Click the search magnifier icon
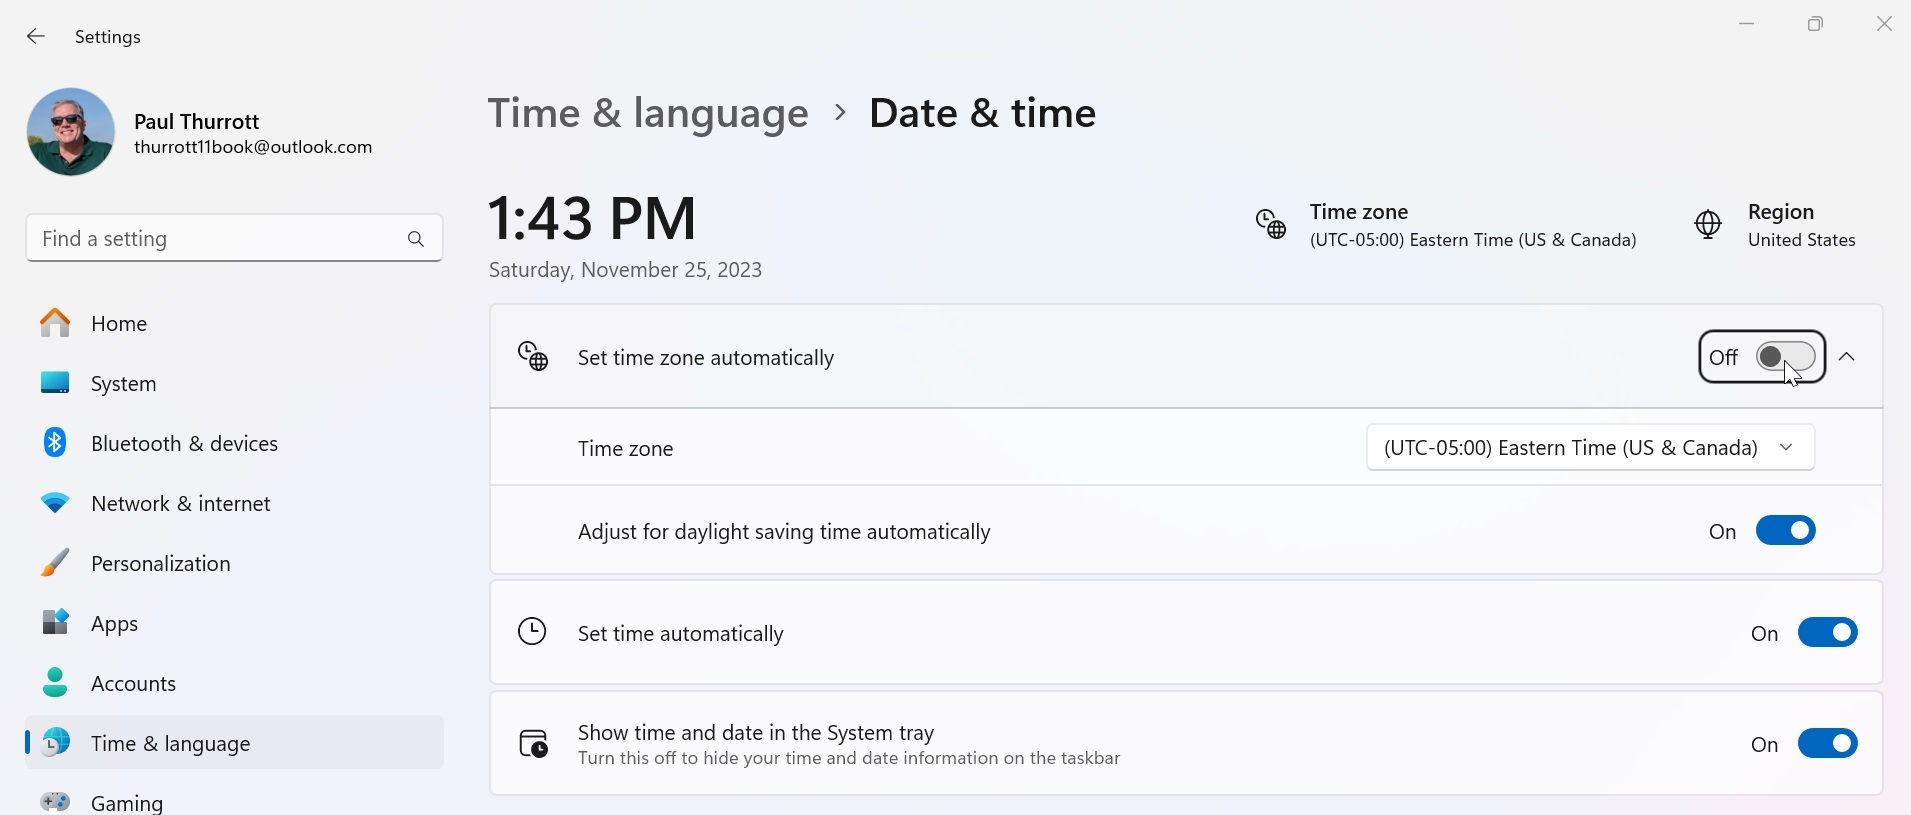 [x=416, y=239]
